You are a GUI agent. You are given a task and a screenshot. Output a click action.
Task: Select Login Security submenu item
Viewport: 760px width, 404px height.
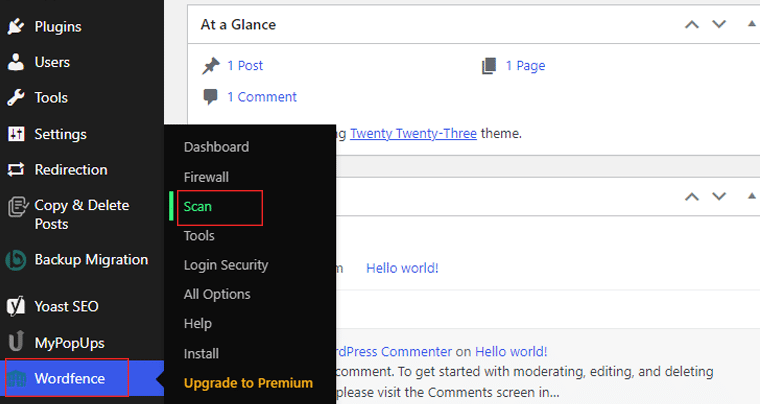click(x=226, y=265)
